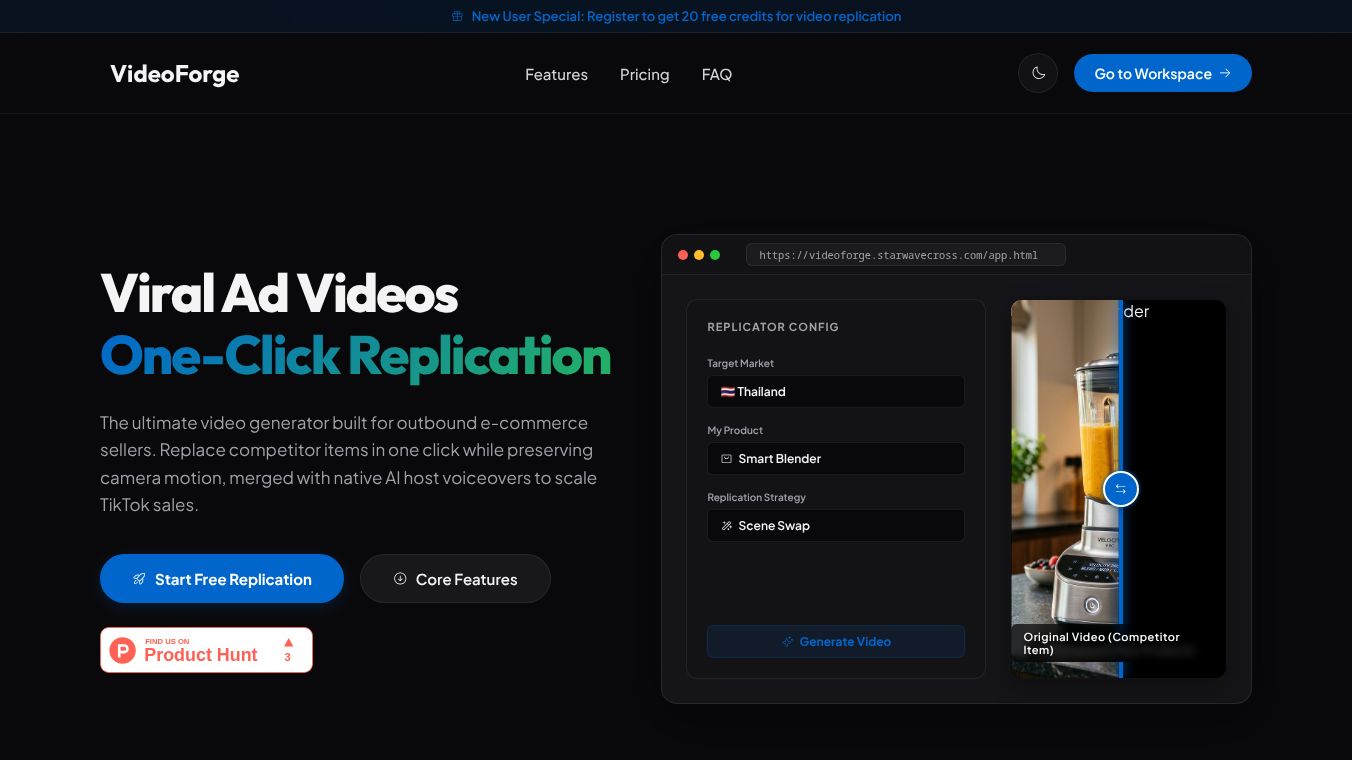Click the yellow window dot in mock browser

(x=699, y=255)
